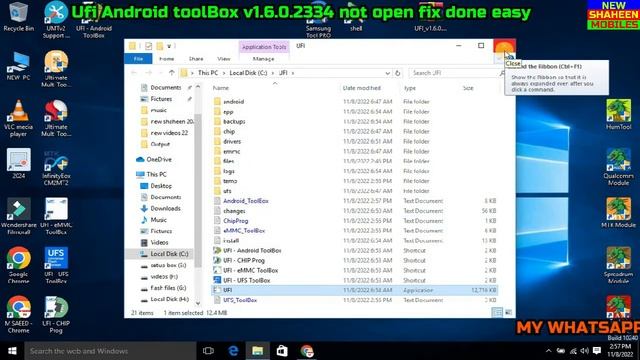The height and width of the screenshot is (360, 640).
Task: Select OneDrive in navigation pane
Action: coord(159,159)
